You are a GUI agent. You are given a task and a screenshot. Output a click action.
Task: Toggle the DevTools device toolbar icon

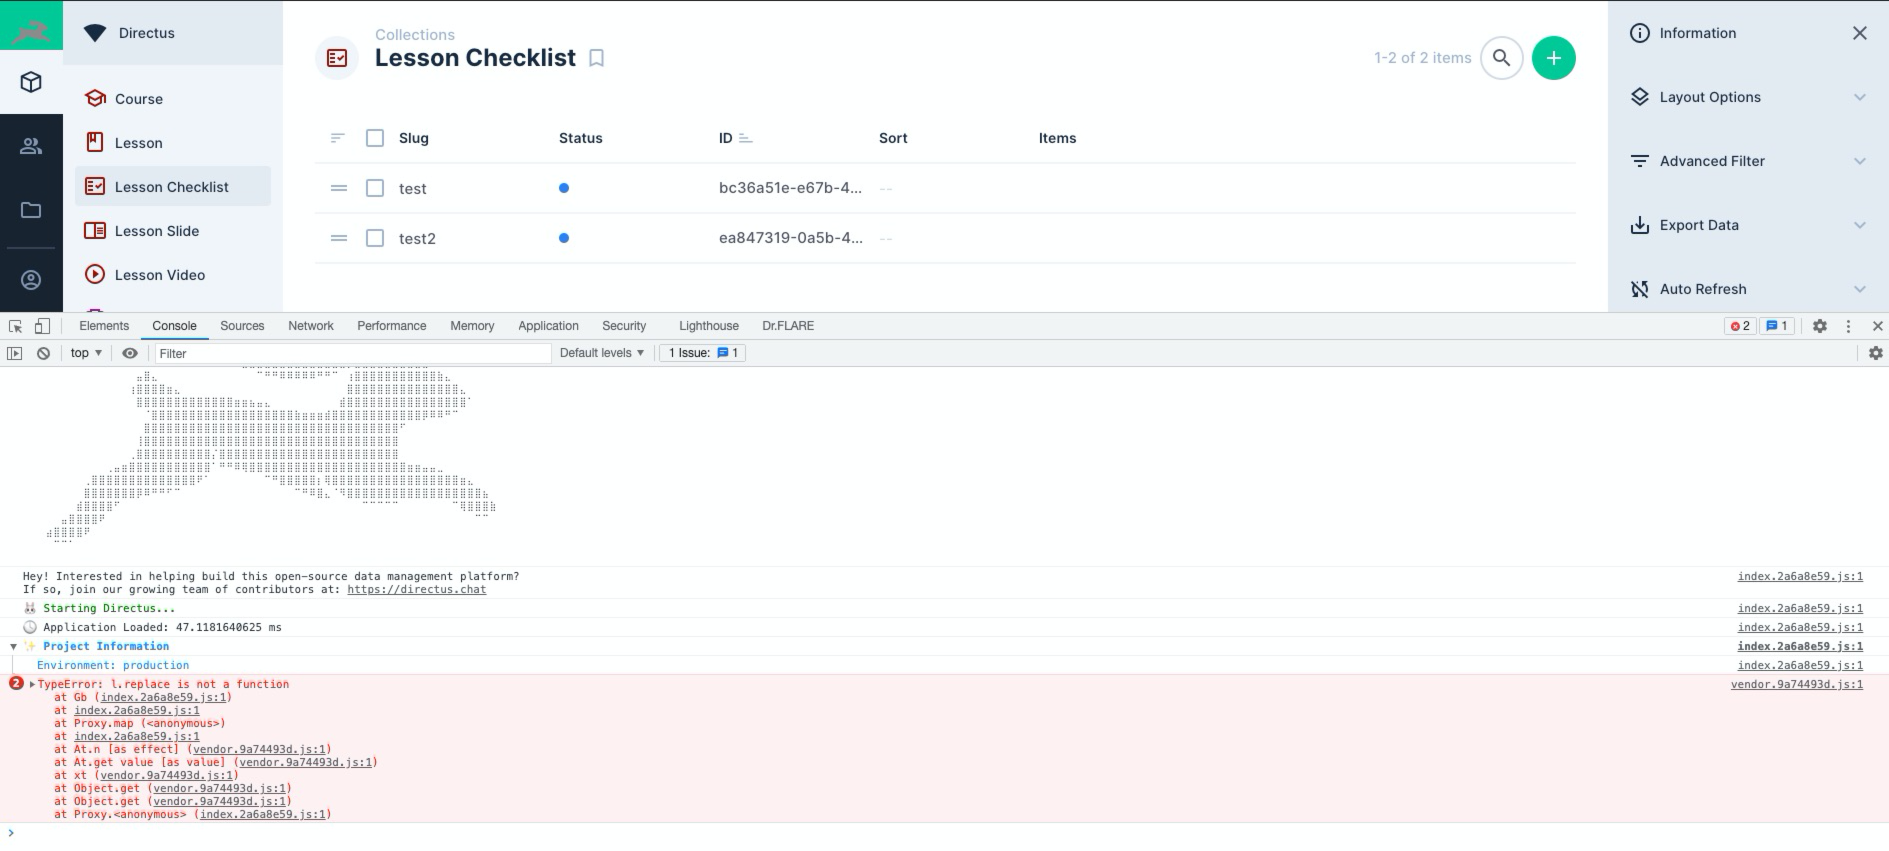click(42, 326)
